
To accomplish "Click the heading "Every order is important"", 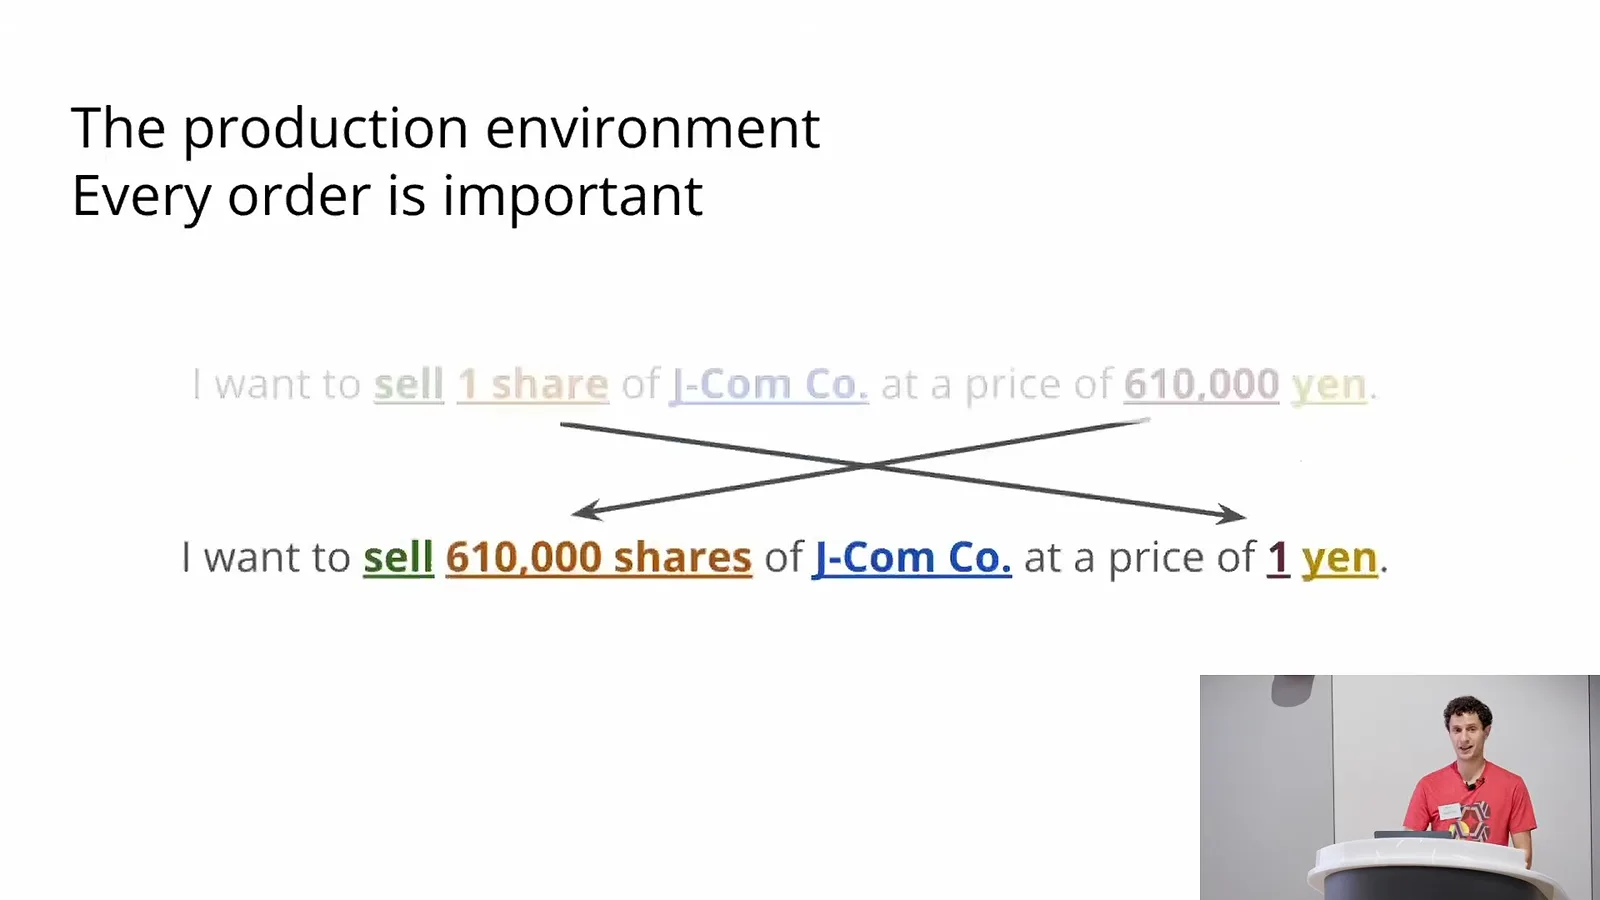I will tap(387, 195).
